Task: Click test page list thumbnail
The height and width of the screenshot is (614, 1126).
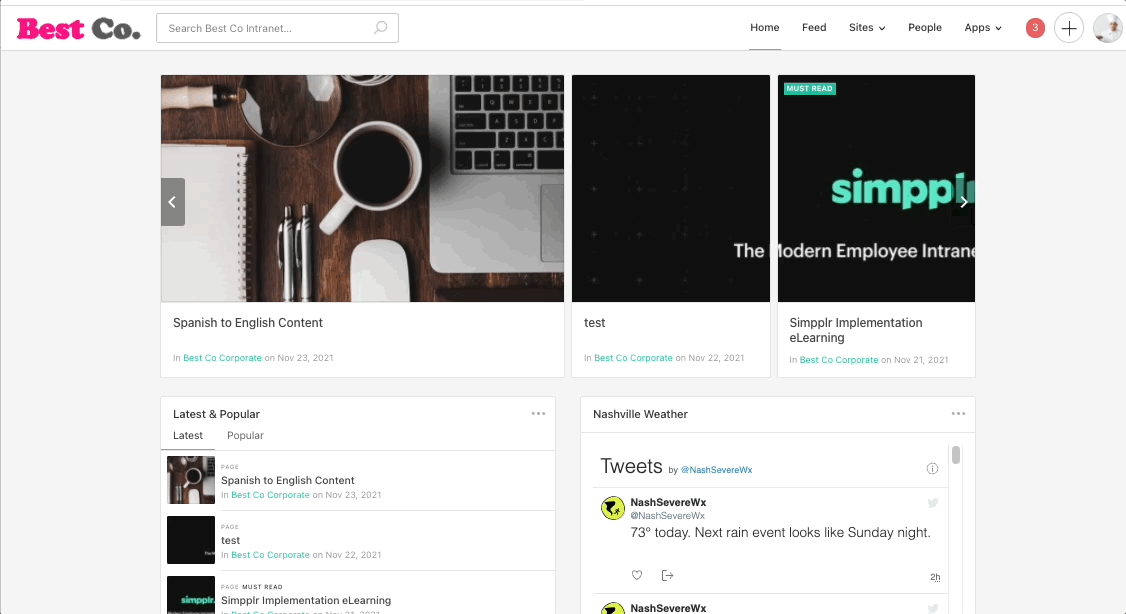Action: 191,540
